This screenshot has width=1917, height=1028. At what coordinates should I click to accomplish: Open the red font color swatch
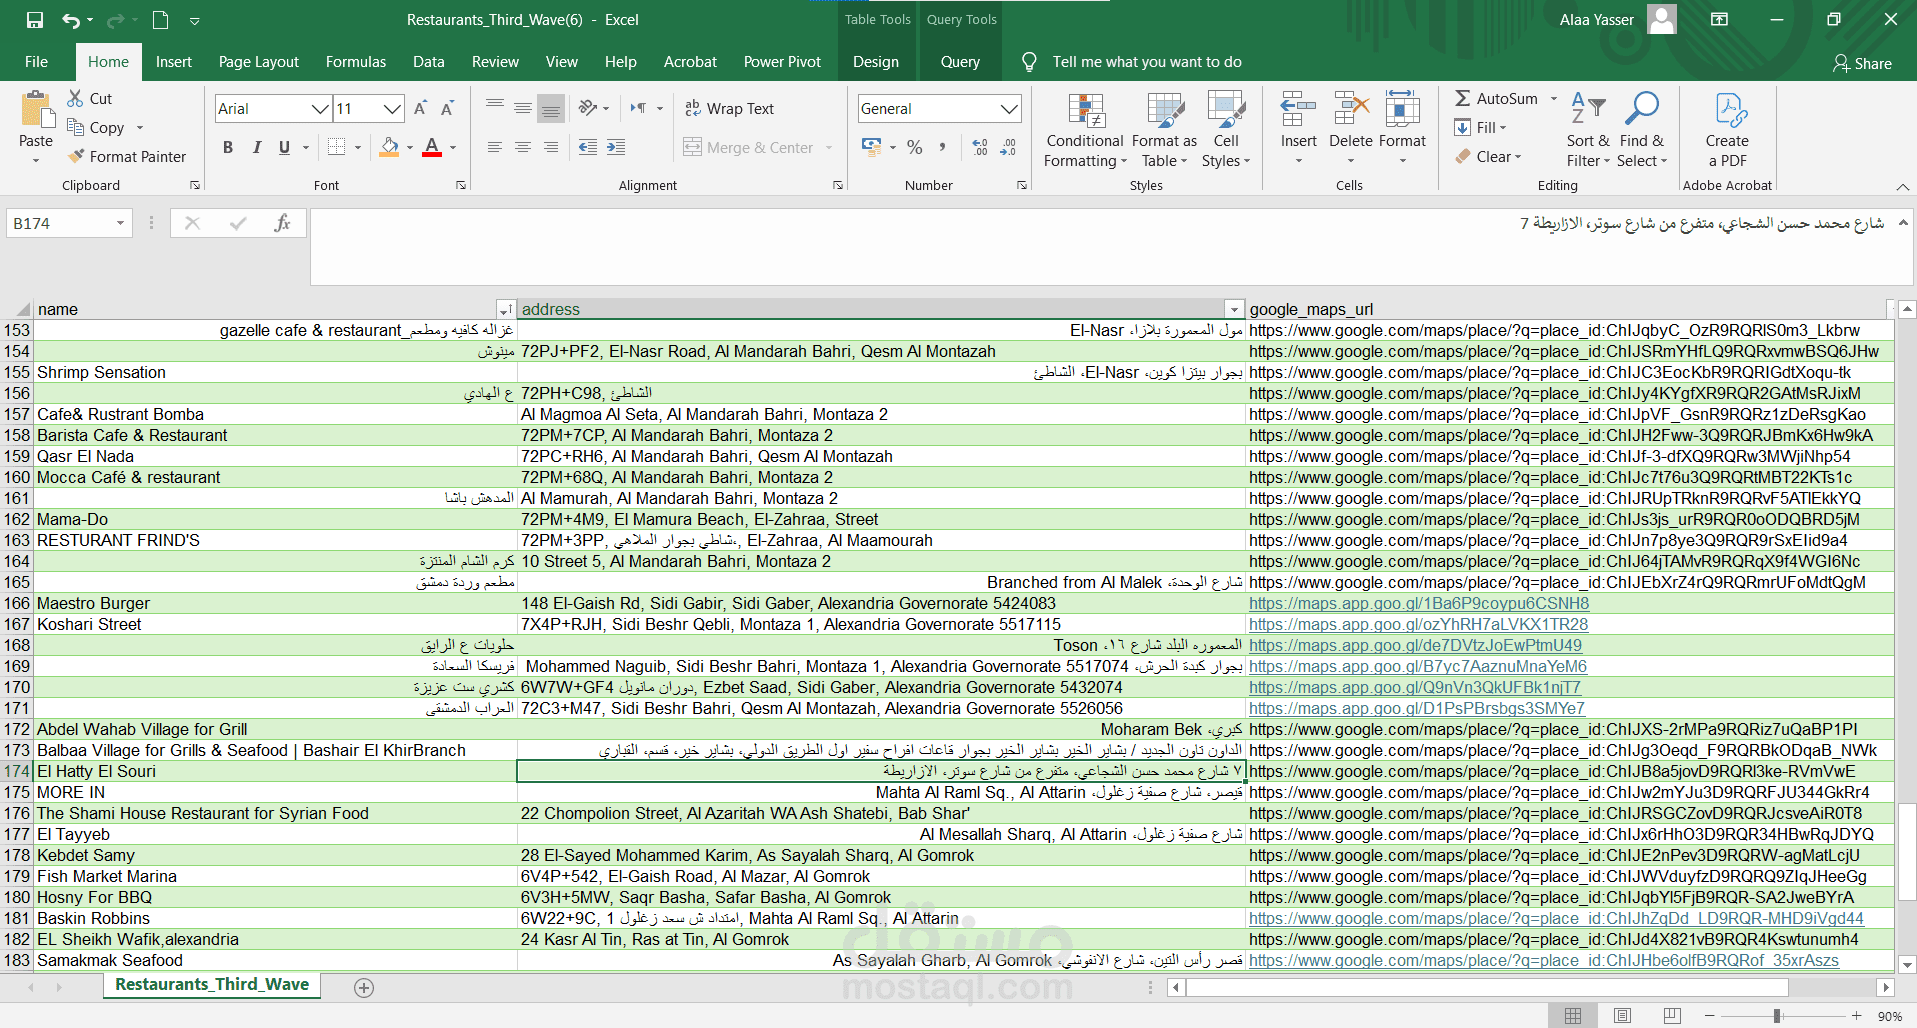pyautogui.click(x=432, y=147)
